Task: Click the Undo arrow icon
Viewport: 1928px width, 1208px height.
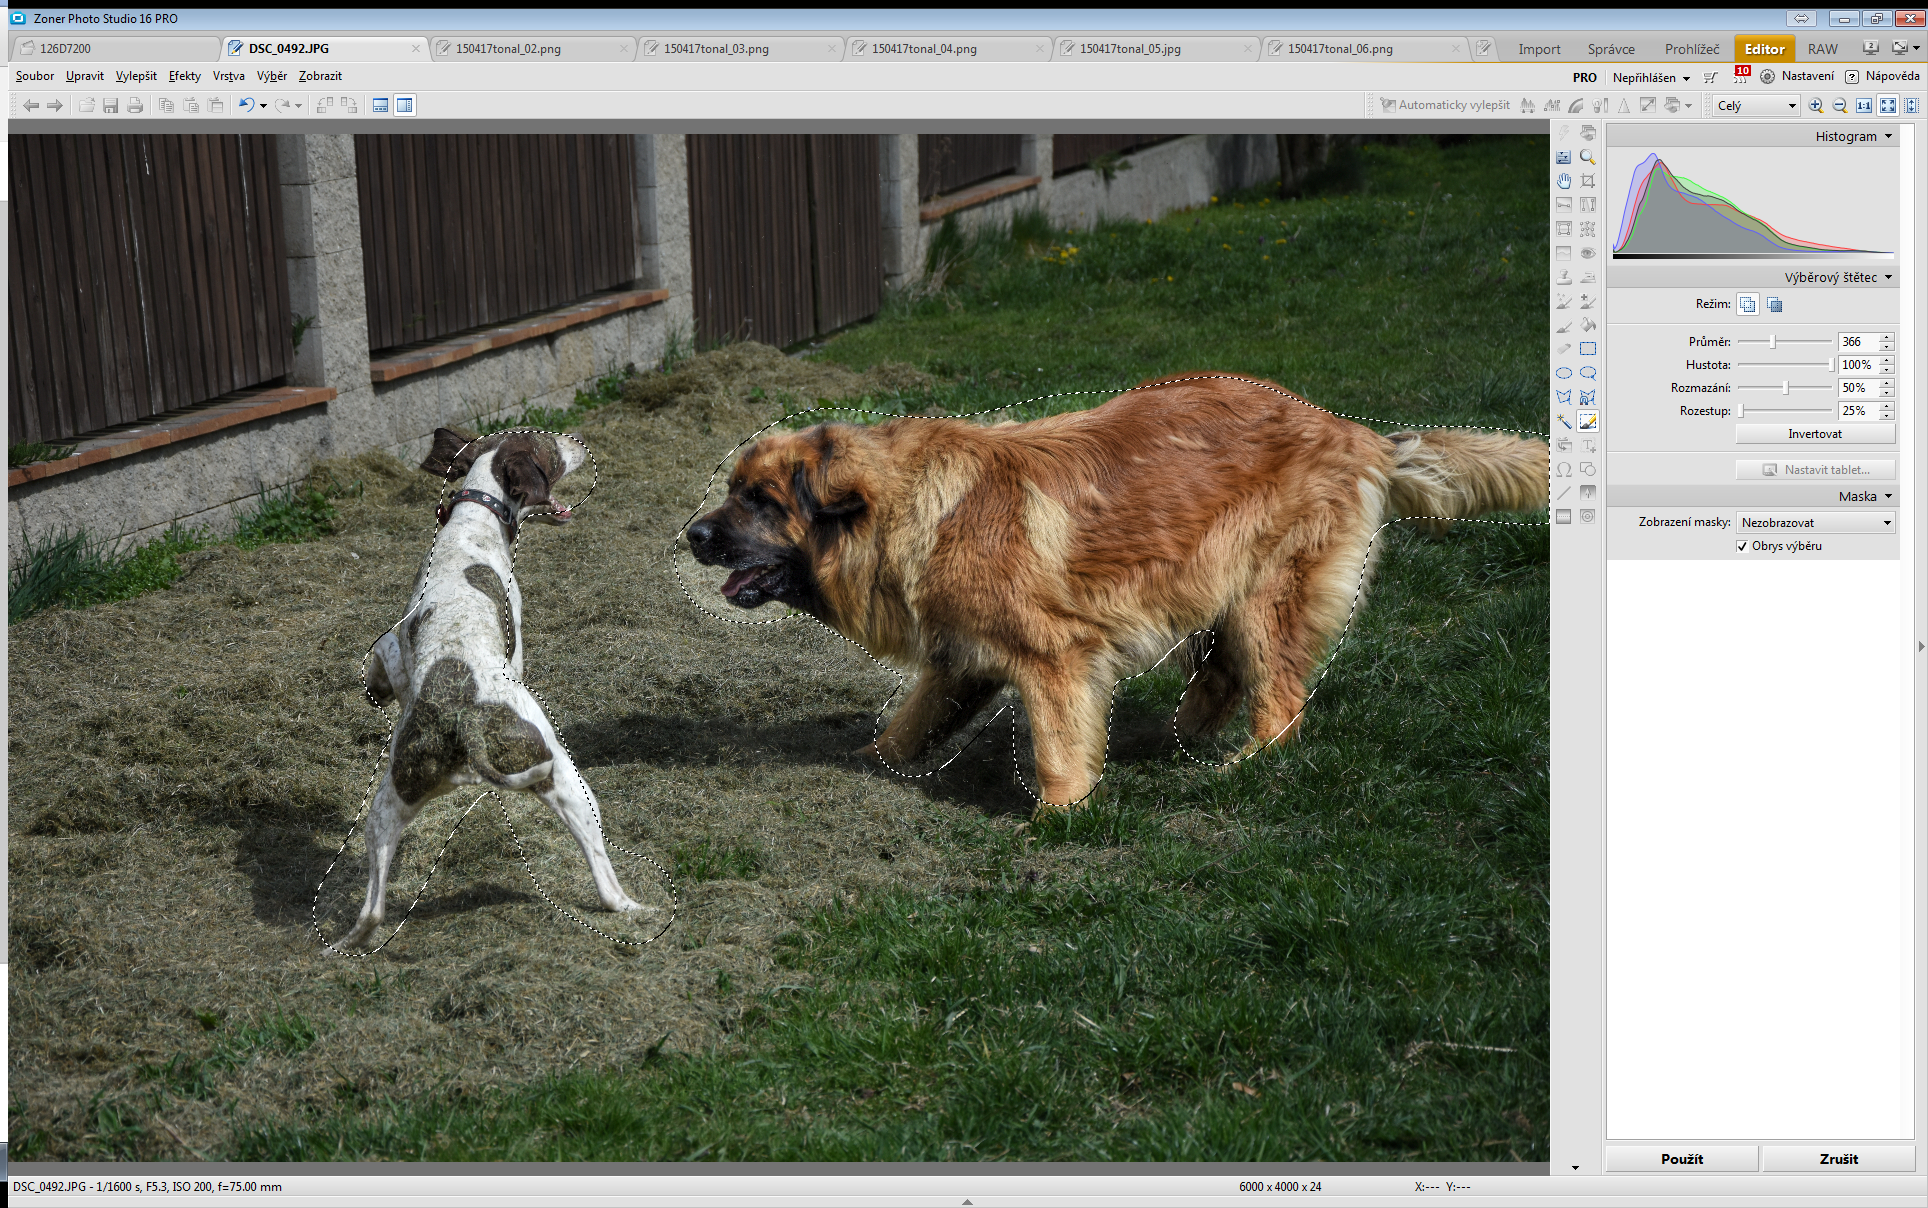Action: [245, 105]
